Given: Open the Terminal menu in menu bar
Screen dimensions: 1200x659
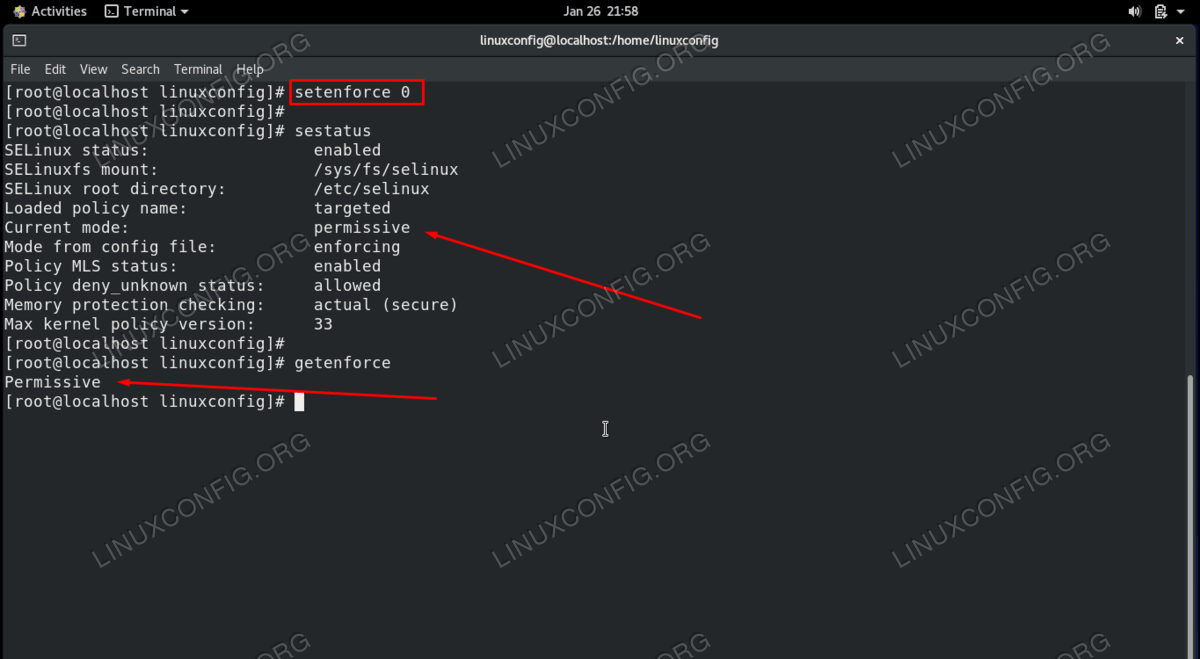Looking at the screenshot, I should [198, 69].
